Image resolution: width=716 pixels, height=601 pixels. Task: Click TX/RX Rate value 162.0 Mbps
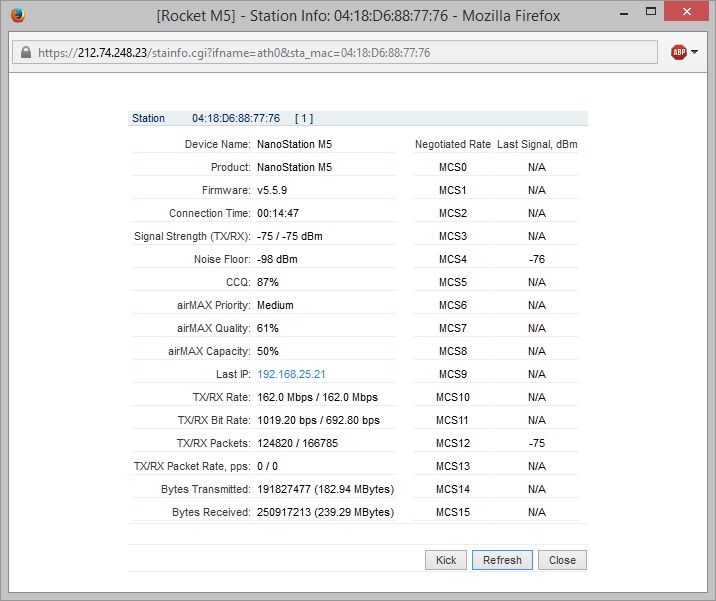317,397
